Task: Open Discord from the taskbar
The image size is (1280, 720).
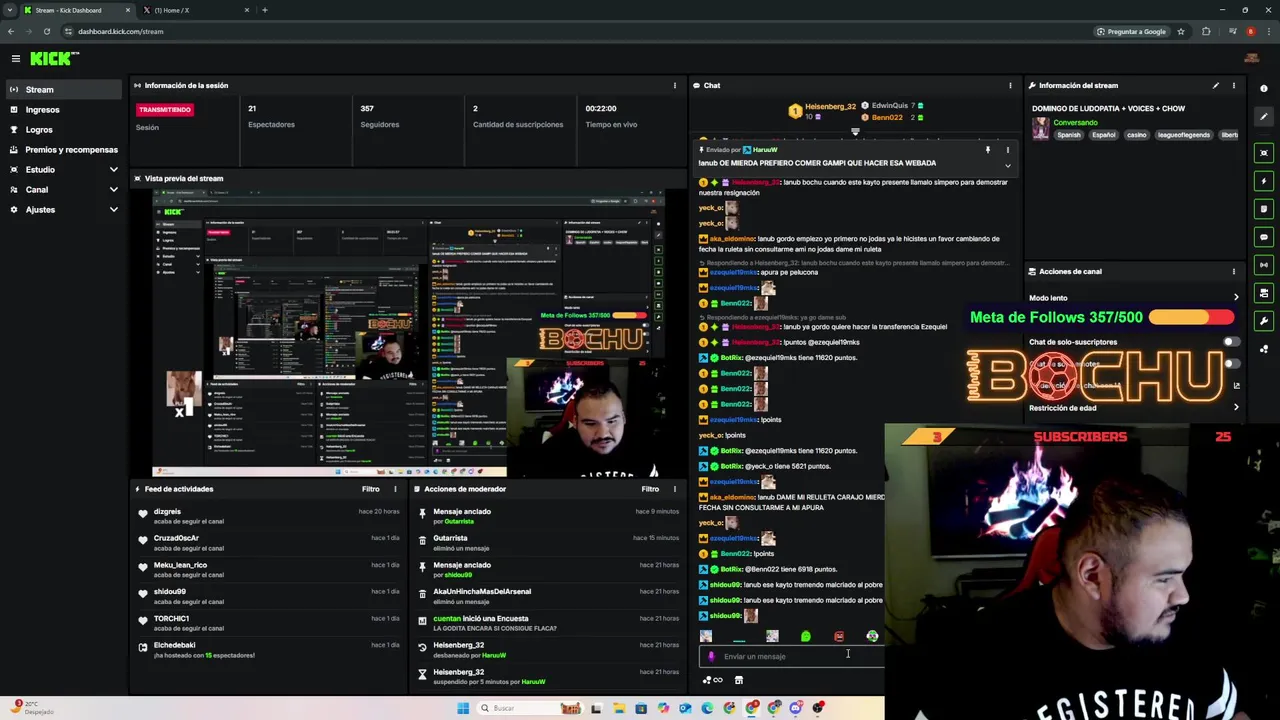Action: [796, 708]
